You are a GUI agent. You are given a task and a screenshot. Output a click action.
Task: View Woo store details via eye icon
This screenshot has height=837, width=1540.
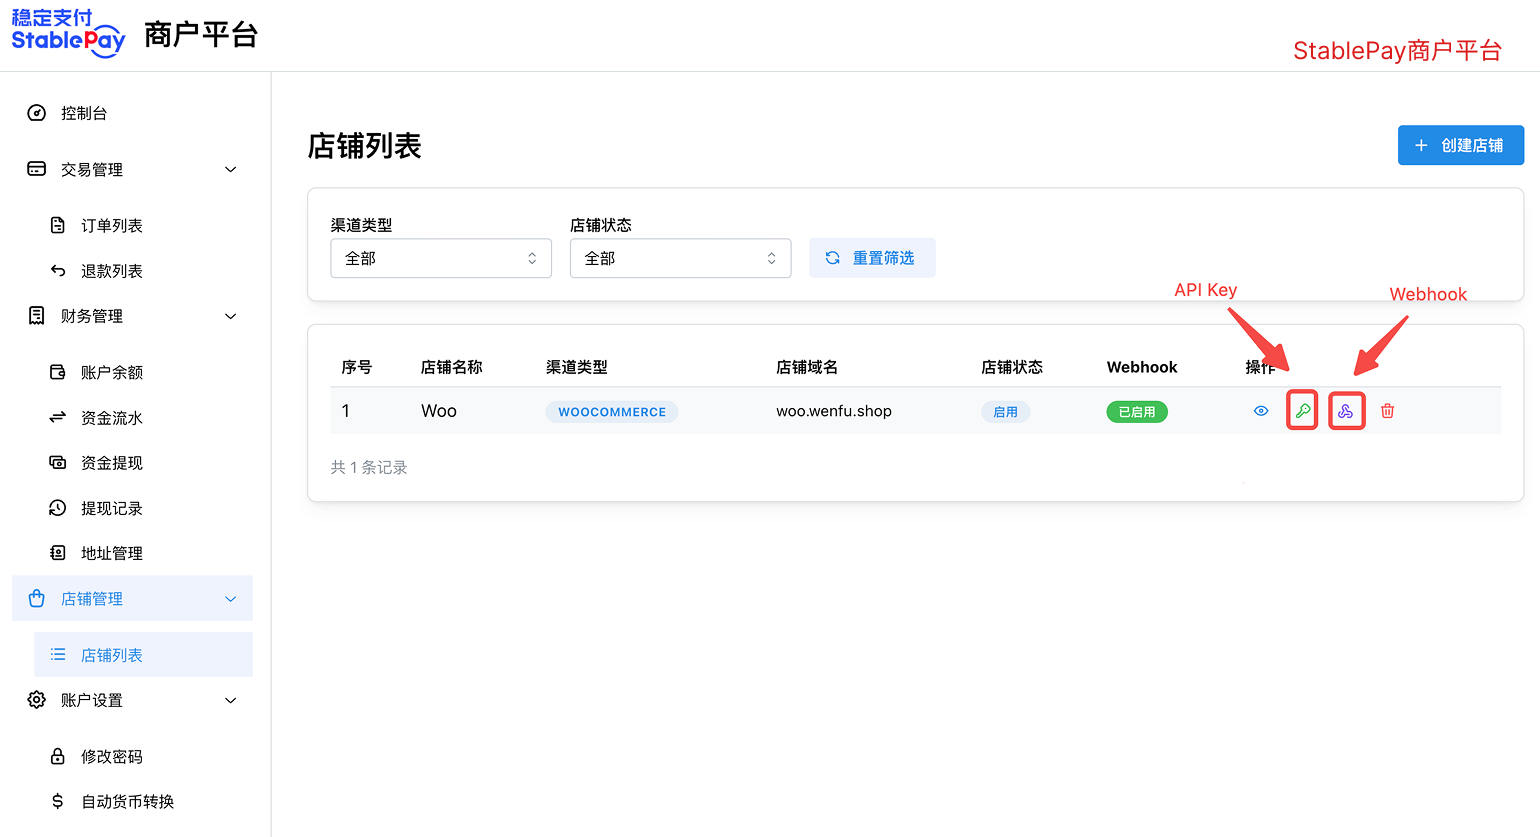pyautogui.click(x=1260, y=410)
